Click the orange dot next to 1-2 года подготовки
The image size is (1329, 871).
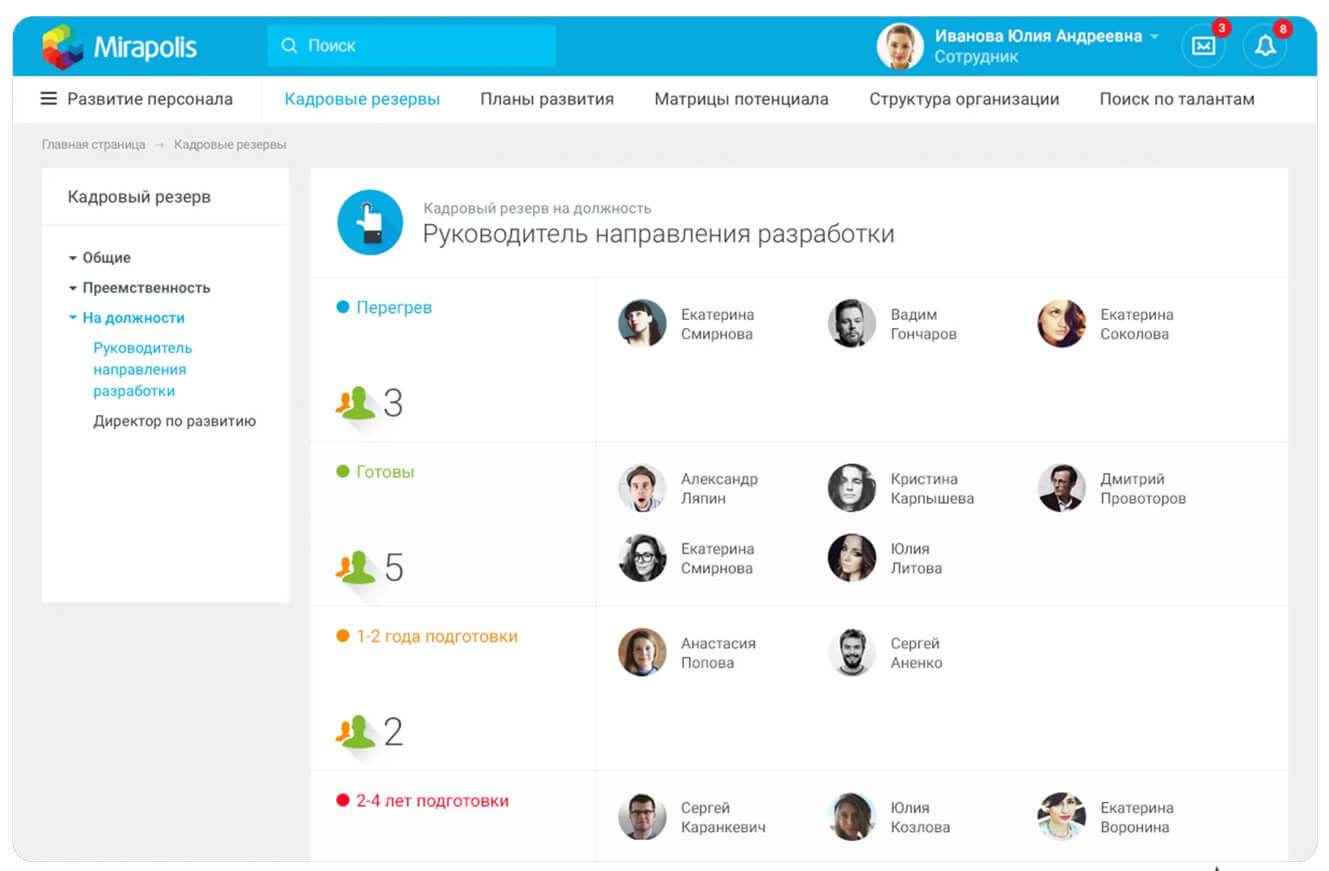pos(343,636)
